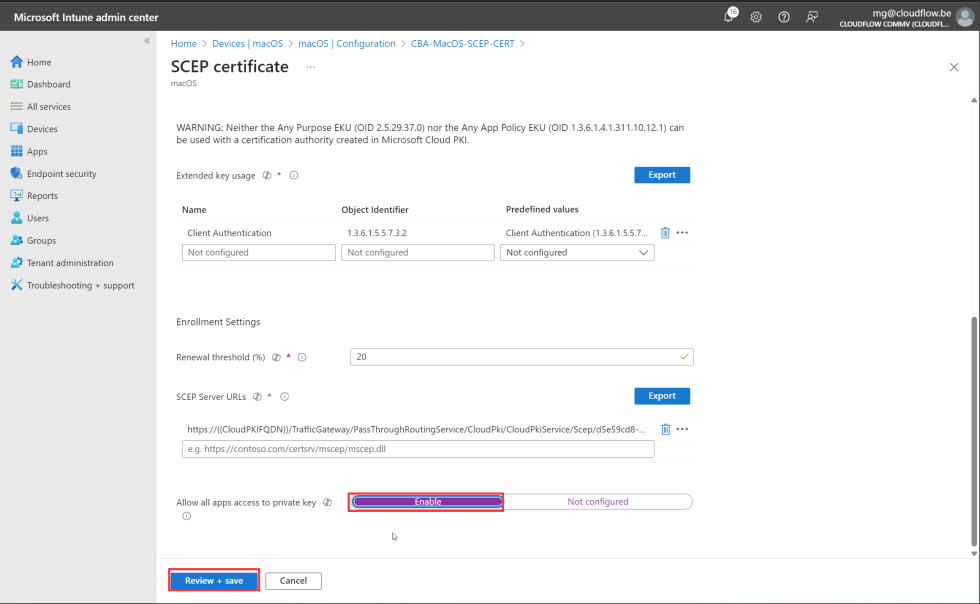Click the Review + save button
Image resolution: width=980 pixels, height=604 pixels.
(x=213, y=580)
